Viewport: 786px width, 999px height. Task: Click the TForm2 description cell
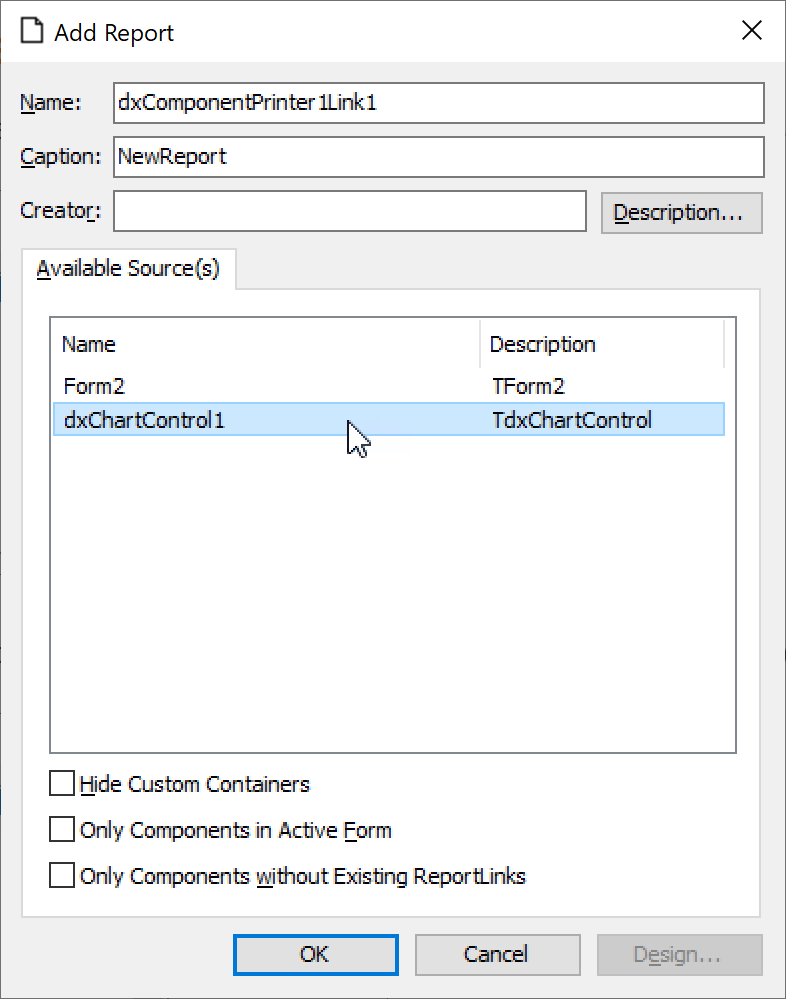(529, 386)
